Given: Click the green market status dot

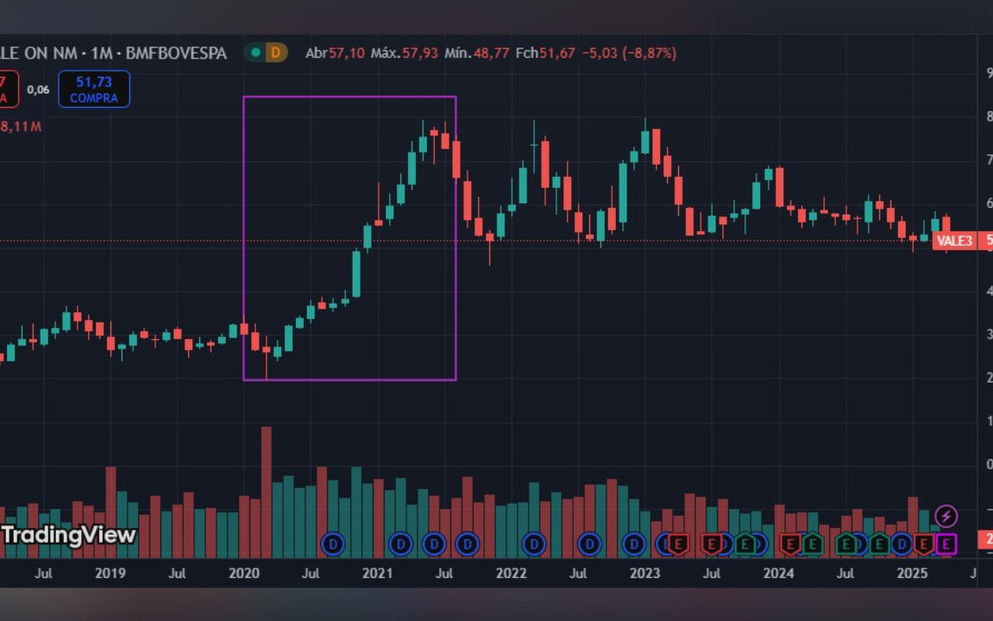Looking at the screenshot, I should [257, 53].
